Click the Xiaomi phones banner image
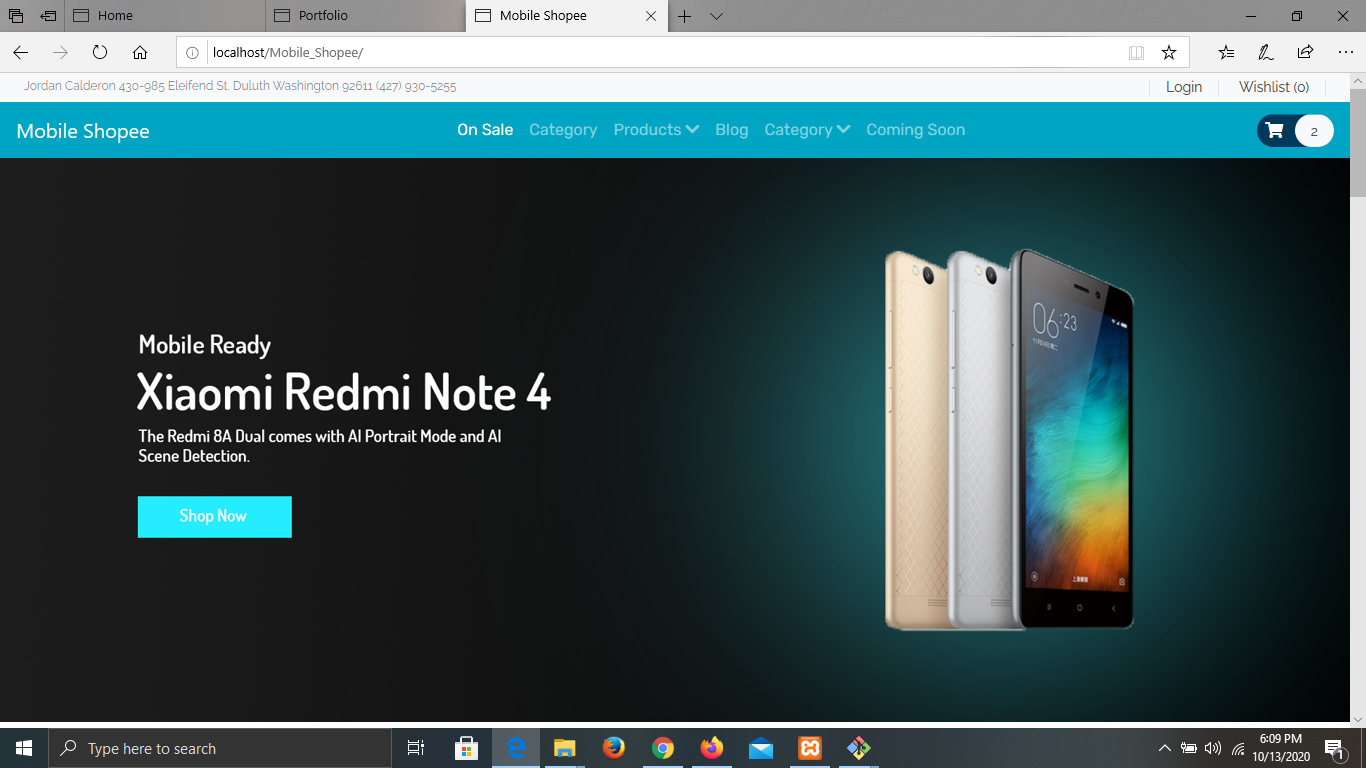 [x=1010, y=440]
